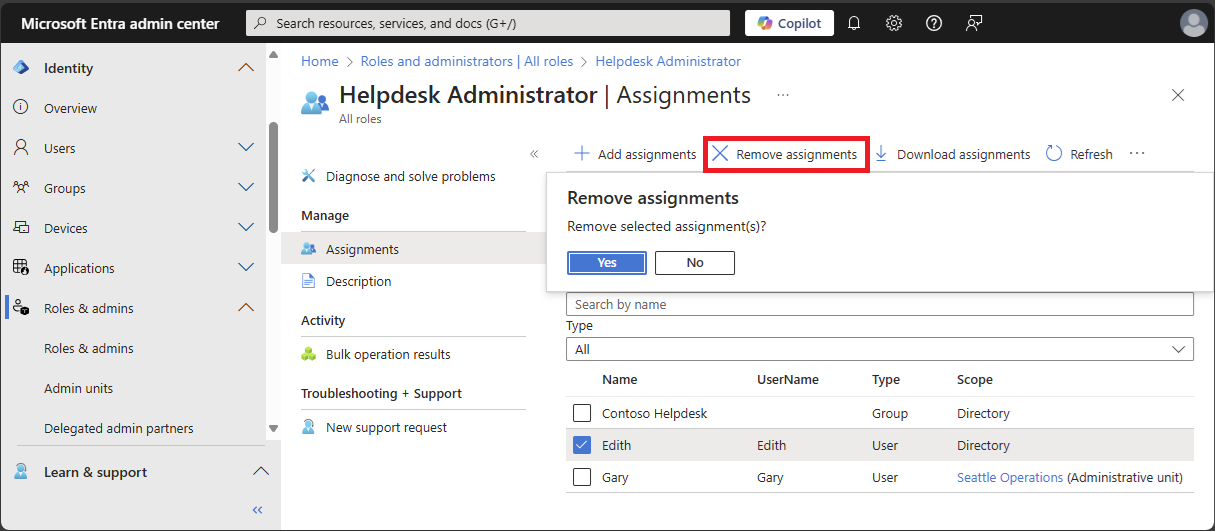The image size is (1215, 531).
Task: Select the Gary row checkbox
Action: point(582,477)
